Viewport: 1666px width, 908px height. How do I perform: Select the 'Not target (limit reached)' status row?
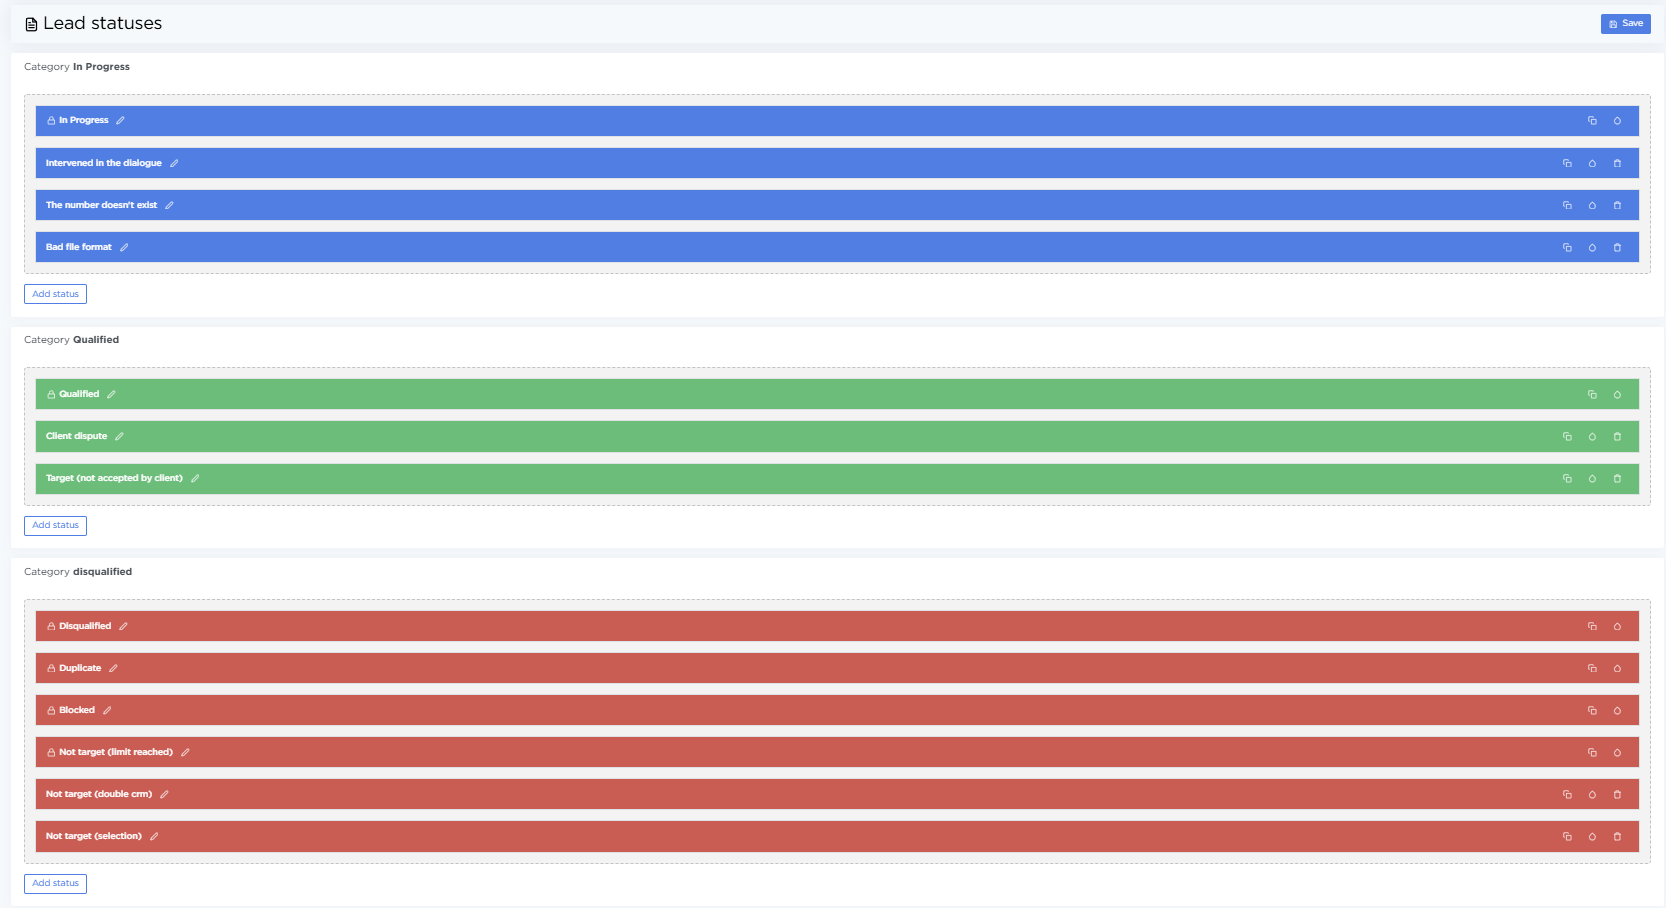(x=800, y=752)
